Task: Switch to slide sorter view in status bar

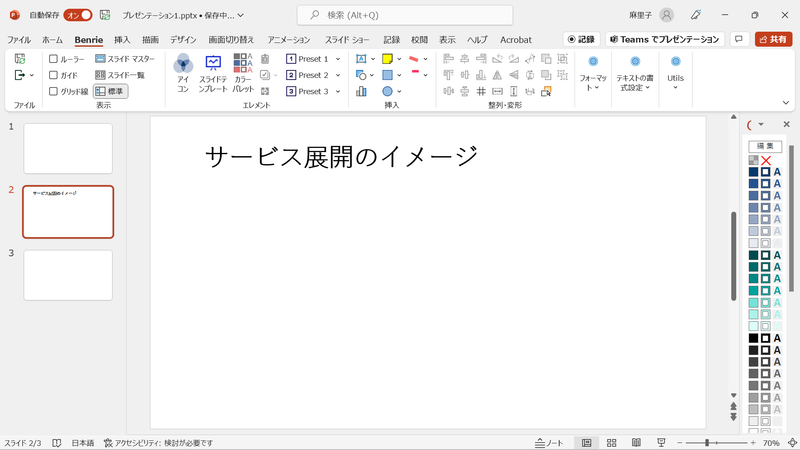Action: [611, 443]
